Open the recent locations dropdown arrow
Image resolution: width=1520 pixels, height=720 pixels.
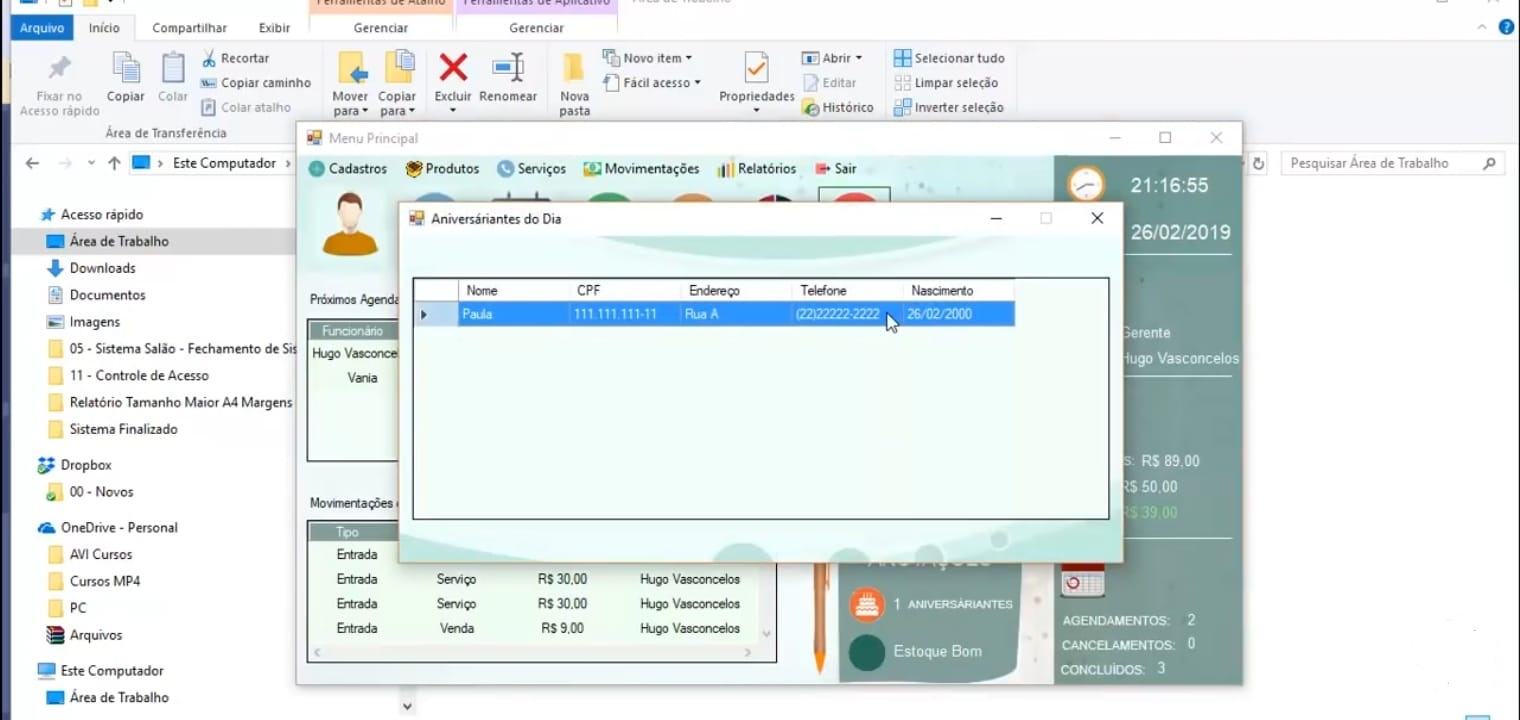[91, 163]
